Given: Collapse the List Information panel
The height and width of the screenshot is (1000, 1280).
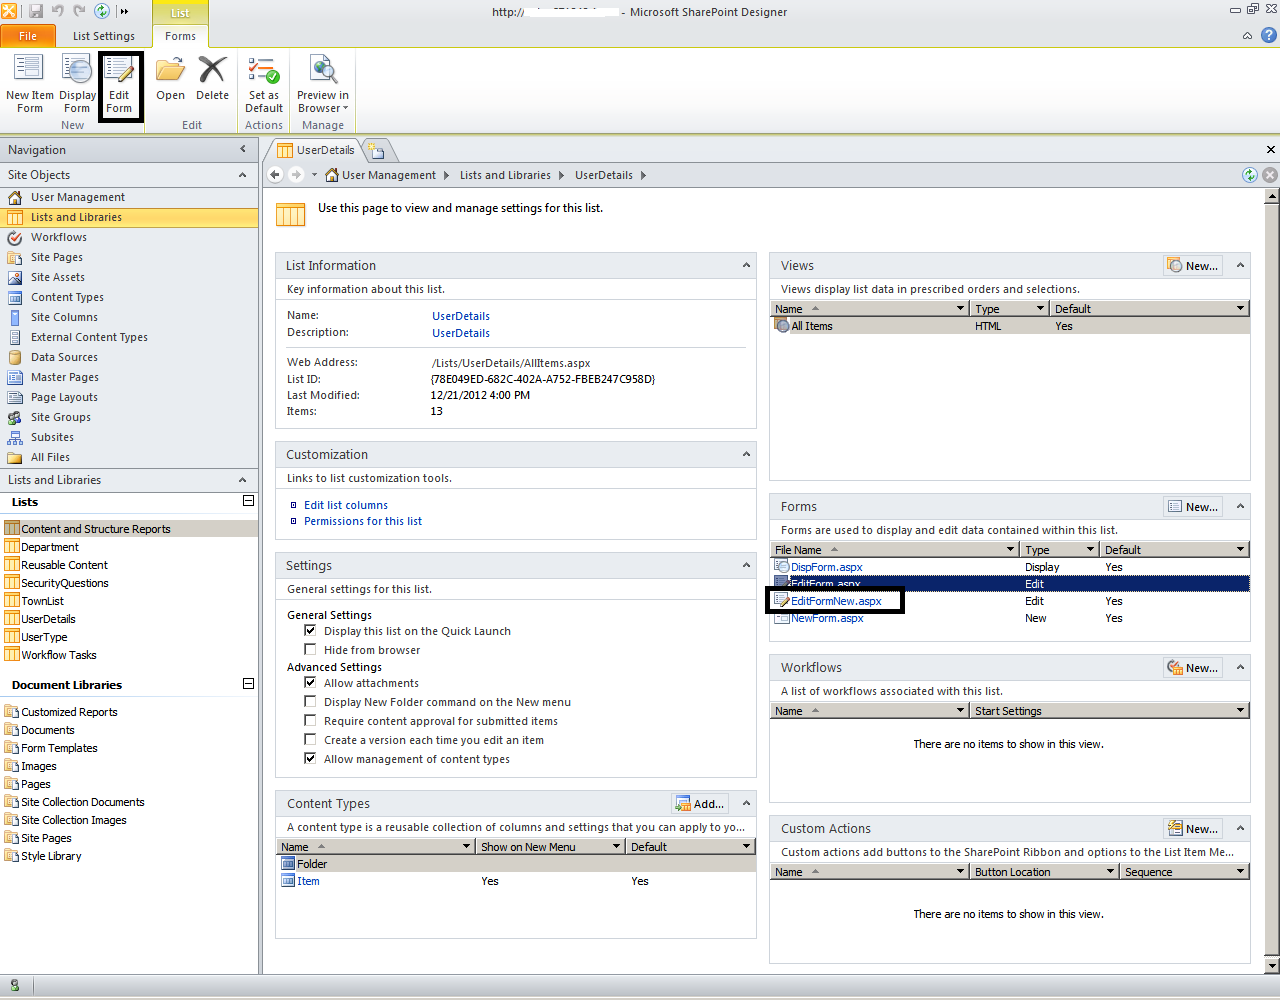Looking at the screenshot, I should click(x=746, y=265).
